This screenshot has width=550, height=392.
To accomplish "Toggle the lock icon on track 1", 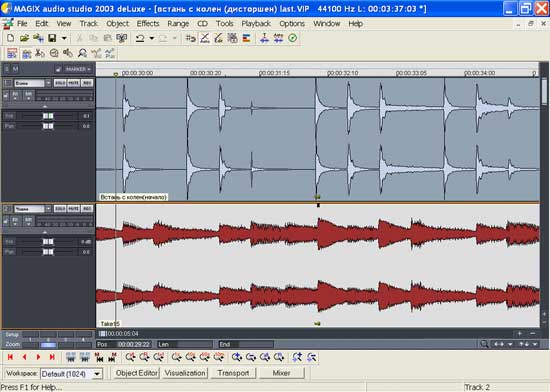I will [6, 95].
